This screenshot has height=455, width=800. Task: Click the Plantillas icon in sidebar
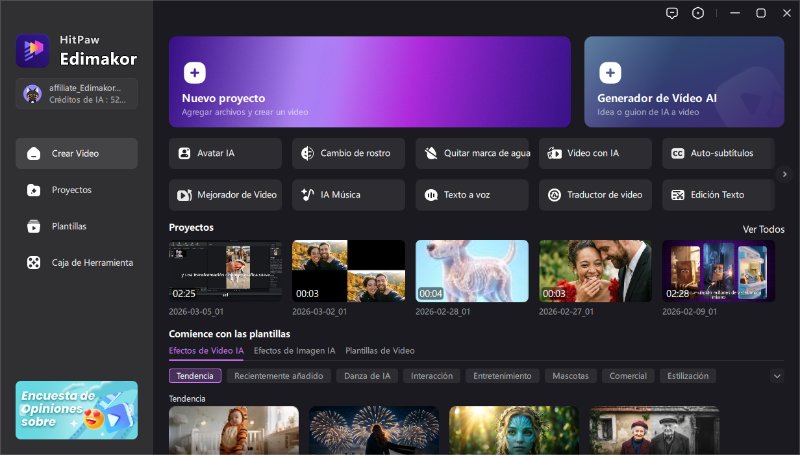click(x=33, y=226)
